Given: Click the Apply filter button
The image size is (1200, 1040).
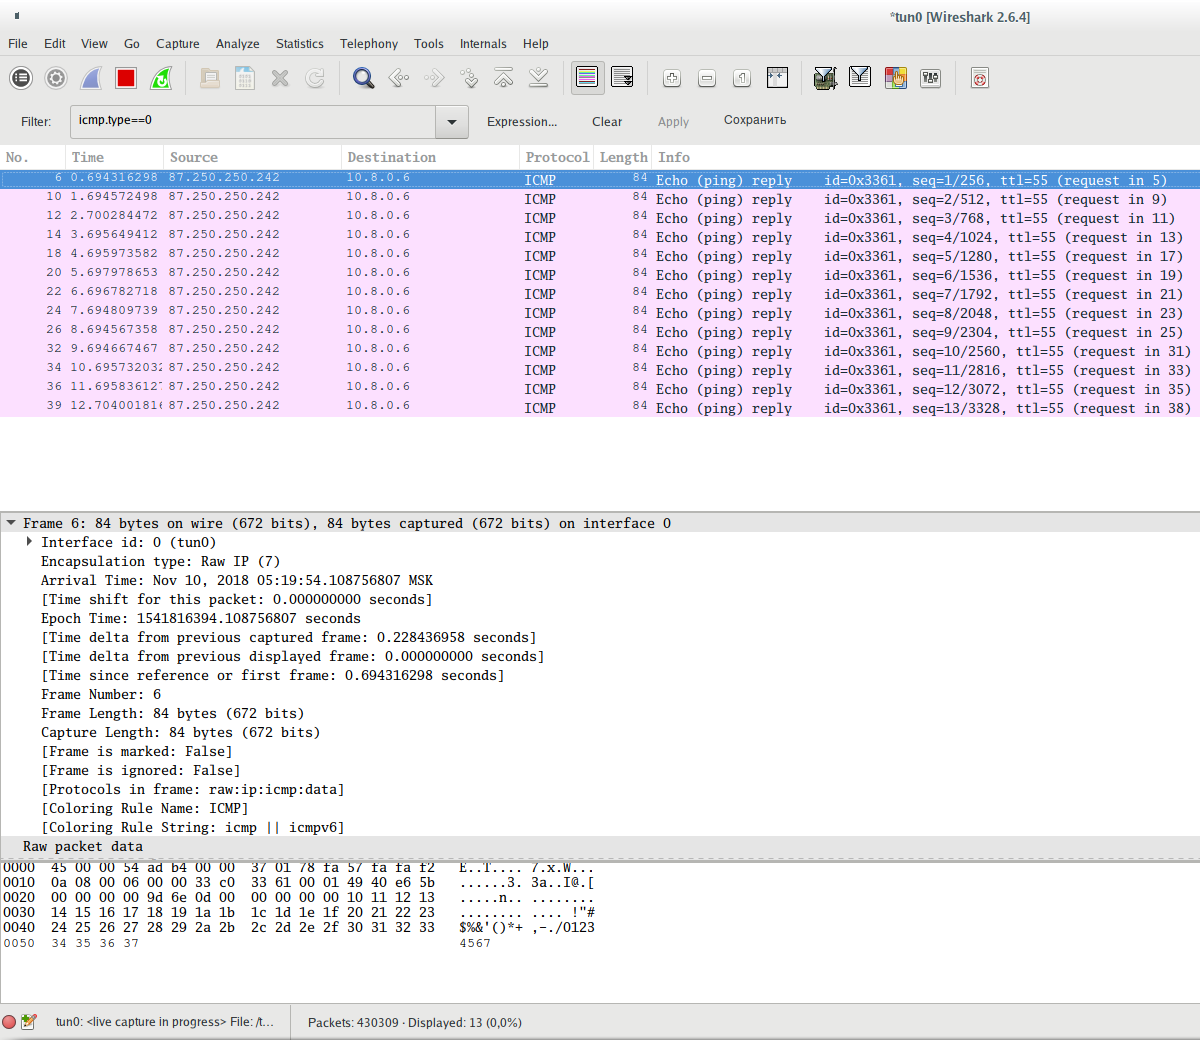Looking at the screenshot, I should [x=673, y=122].
